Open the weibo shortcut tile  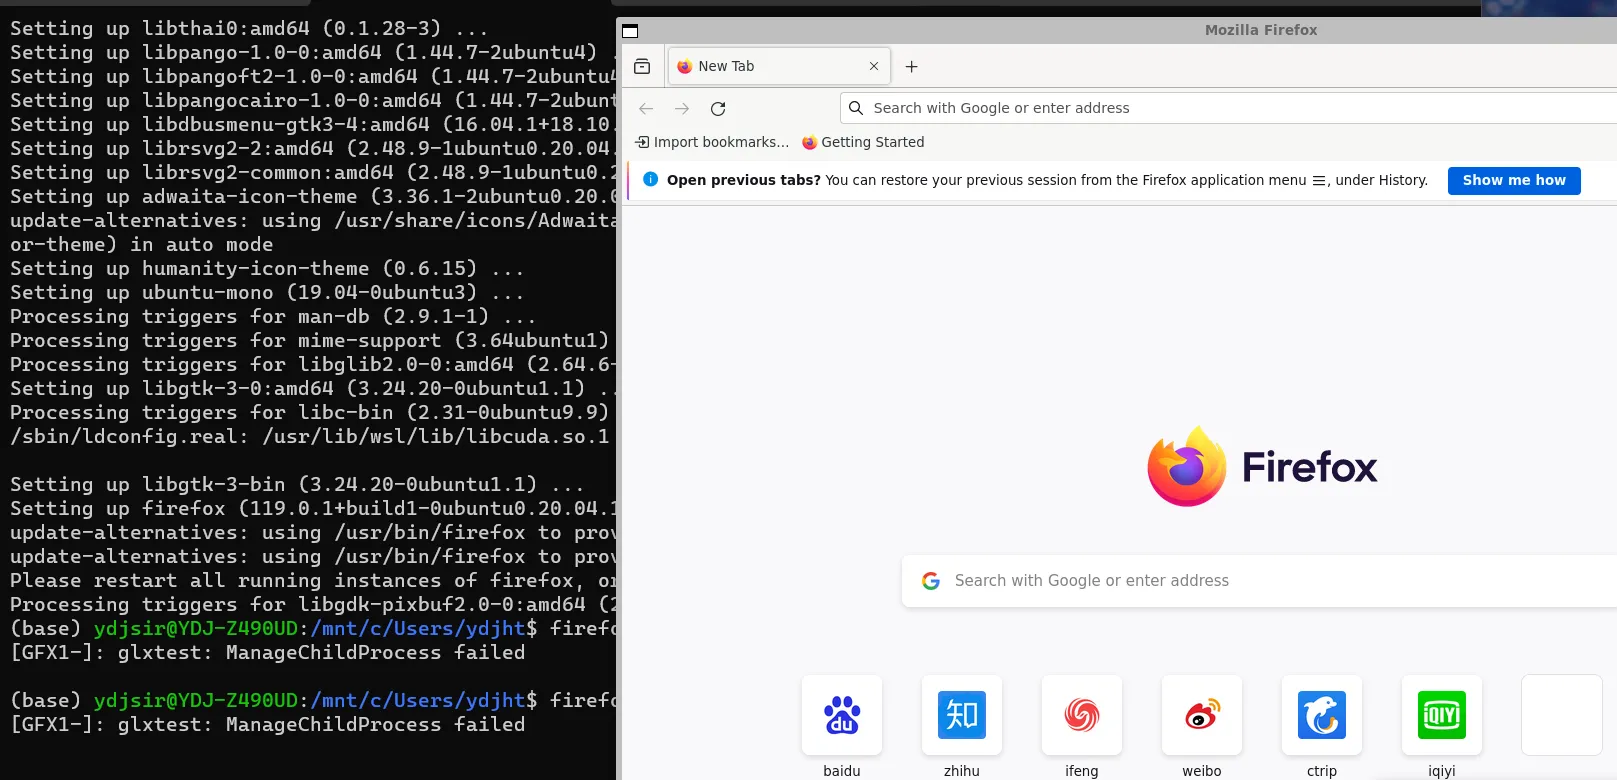pyautogui.click(x=1201, y=715)
